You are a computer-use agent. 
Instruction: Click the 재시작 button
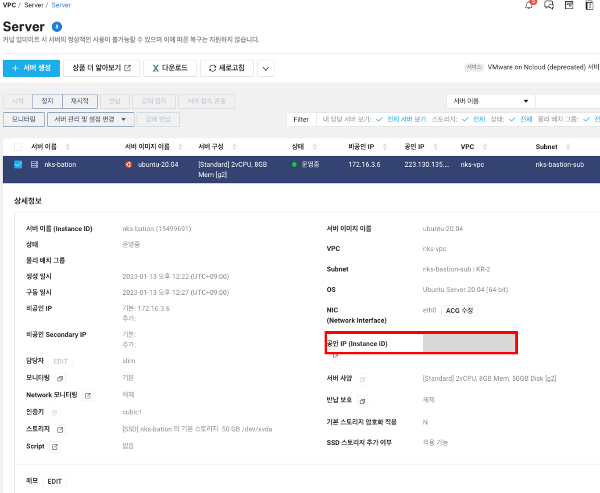(80, 101)
